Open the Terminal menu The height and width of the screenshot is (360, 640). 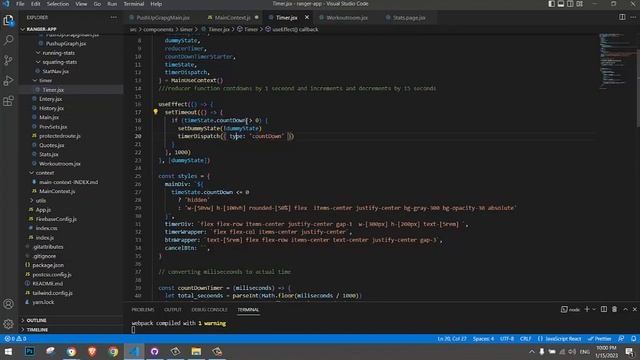pyautogui.click(x=133, y=4)
